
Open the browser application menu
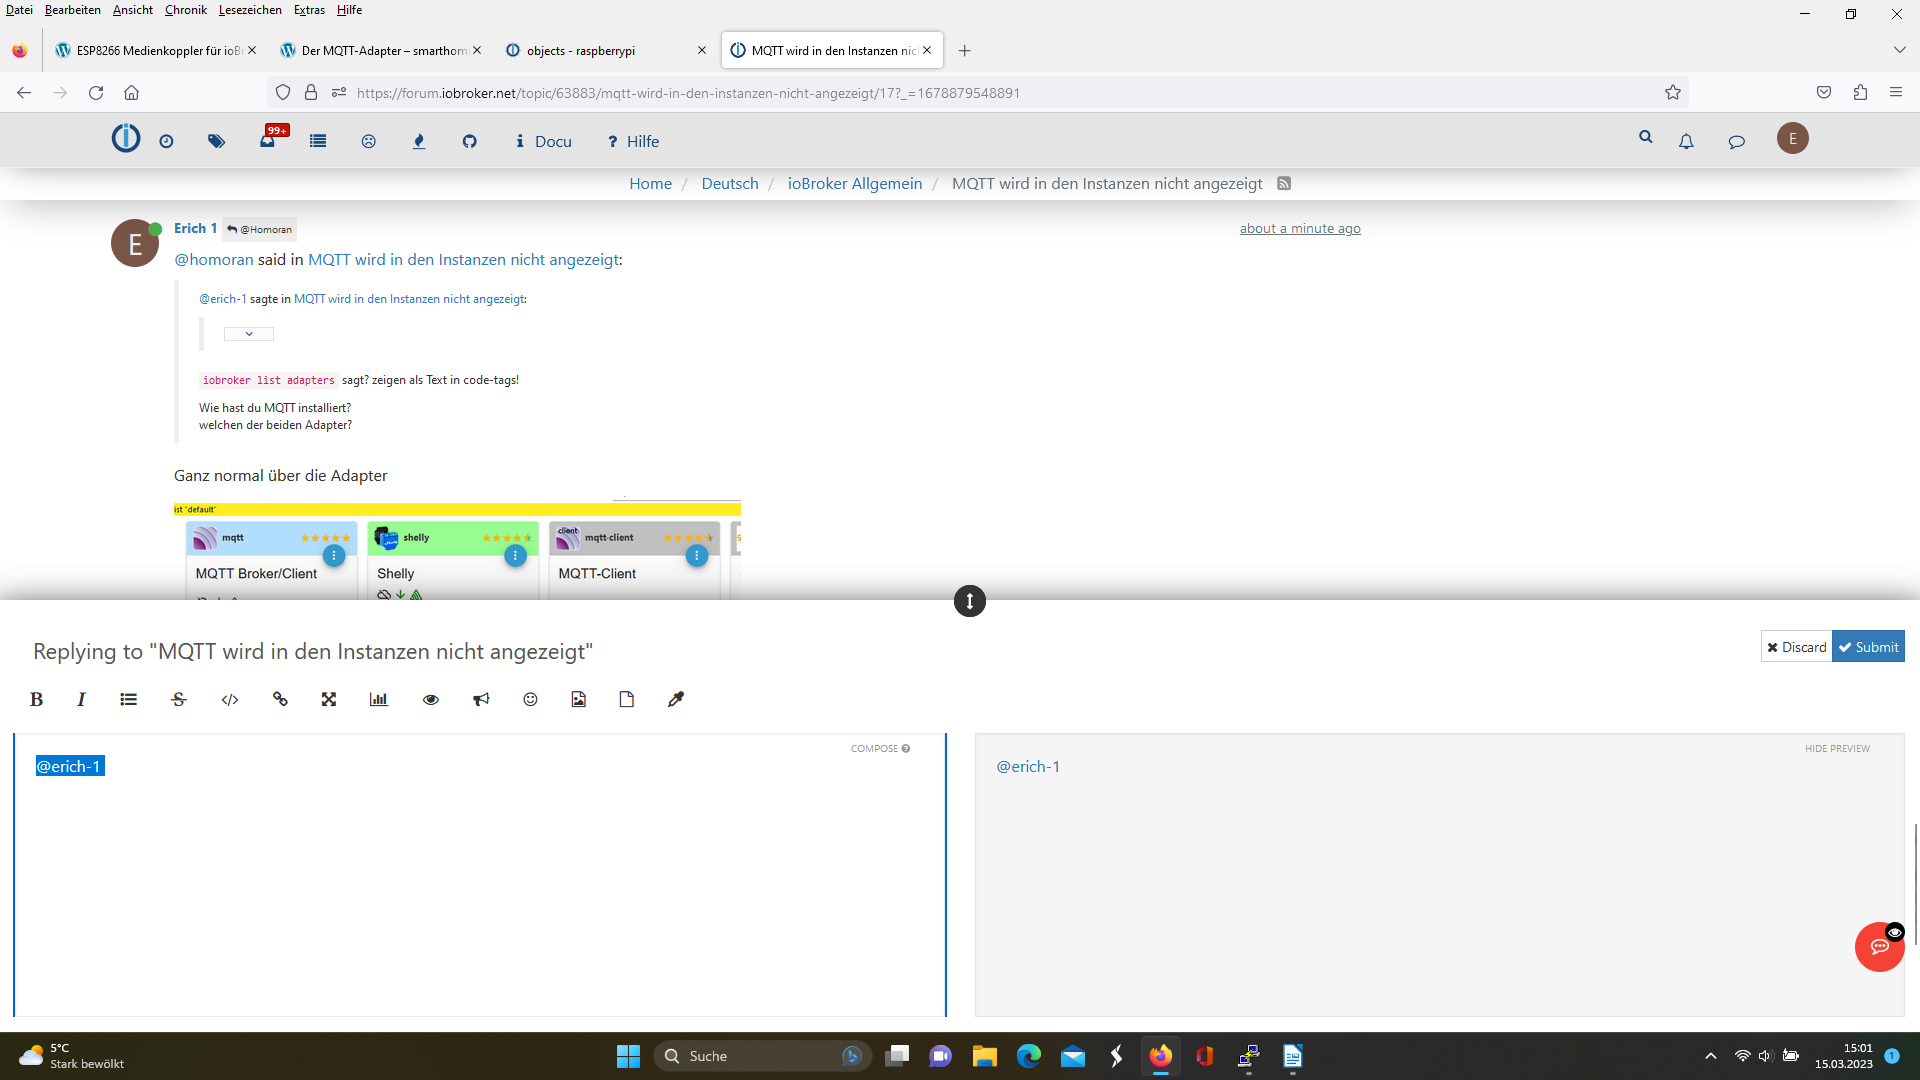(1896, 93)
